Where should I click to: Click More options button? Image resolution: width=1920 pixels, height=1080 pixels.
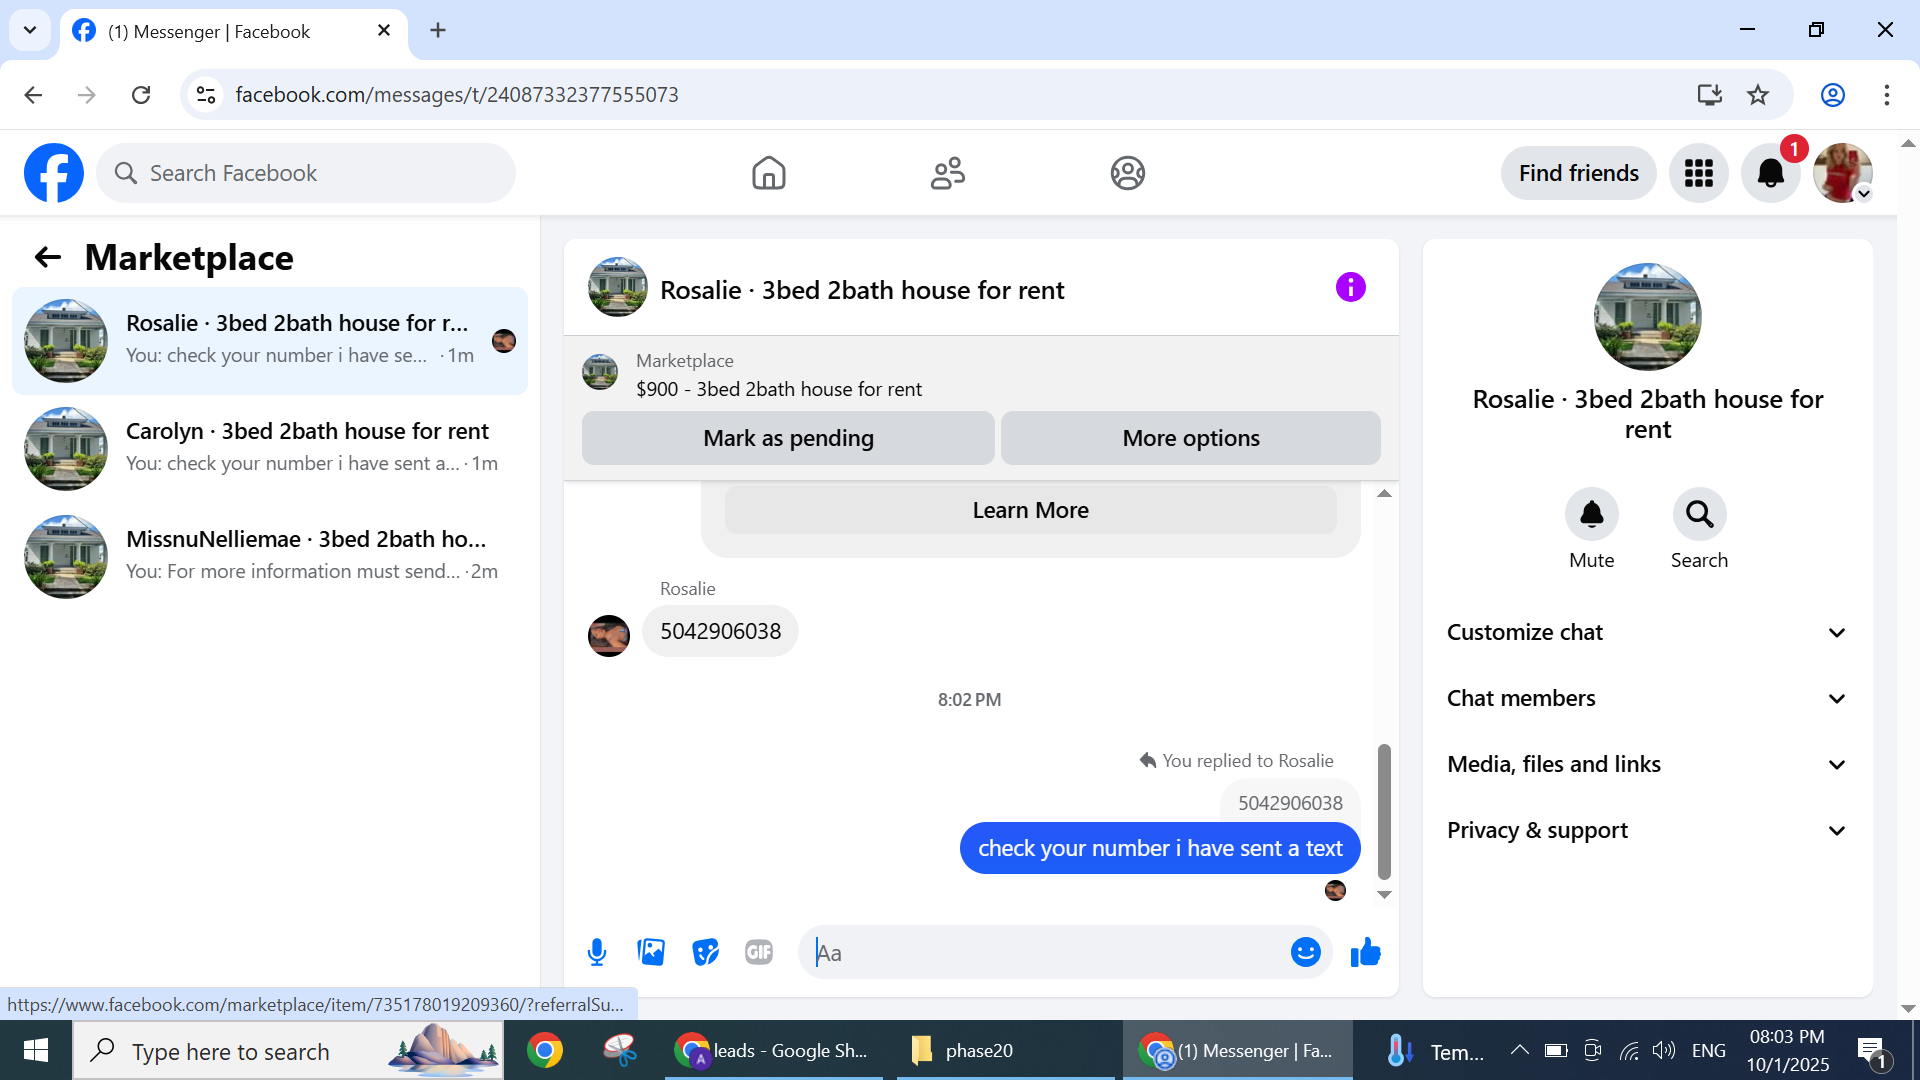click(1190, 438)
